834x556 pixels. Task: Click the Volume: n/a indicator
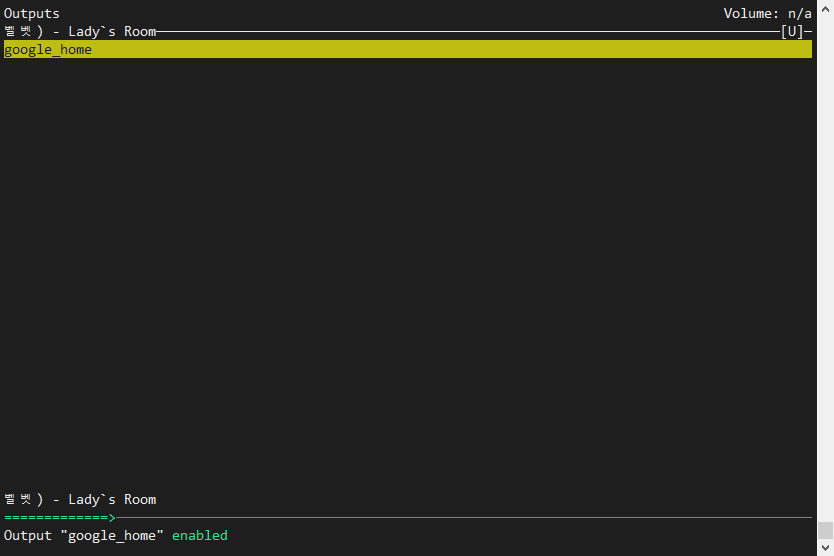(x=767, y=13)
